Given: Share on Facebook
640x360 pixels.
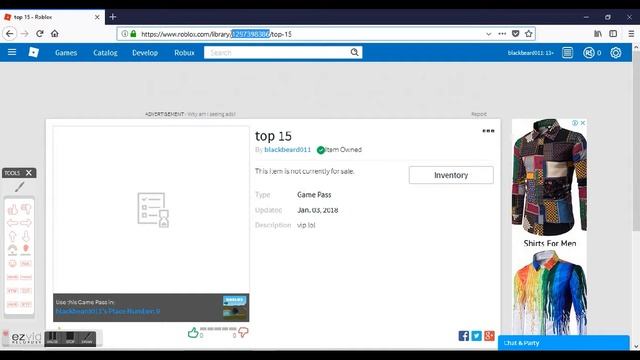Looking at the screenshot, I should [x=464, y=336].
